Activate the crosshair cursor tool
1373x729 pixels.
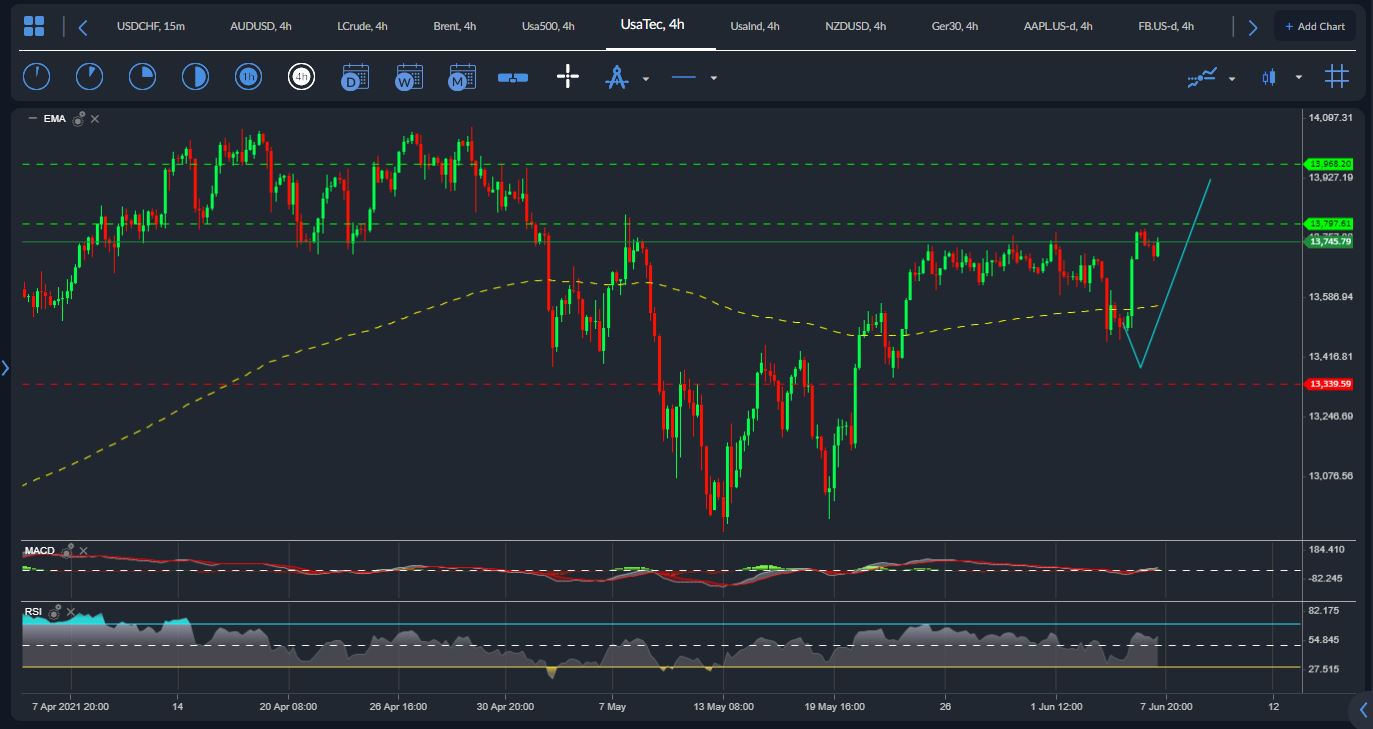click(x=567, y=77)
